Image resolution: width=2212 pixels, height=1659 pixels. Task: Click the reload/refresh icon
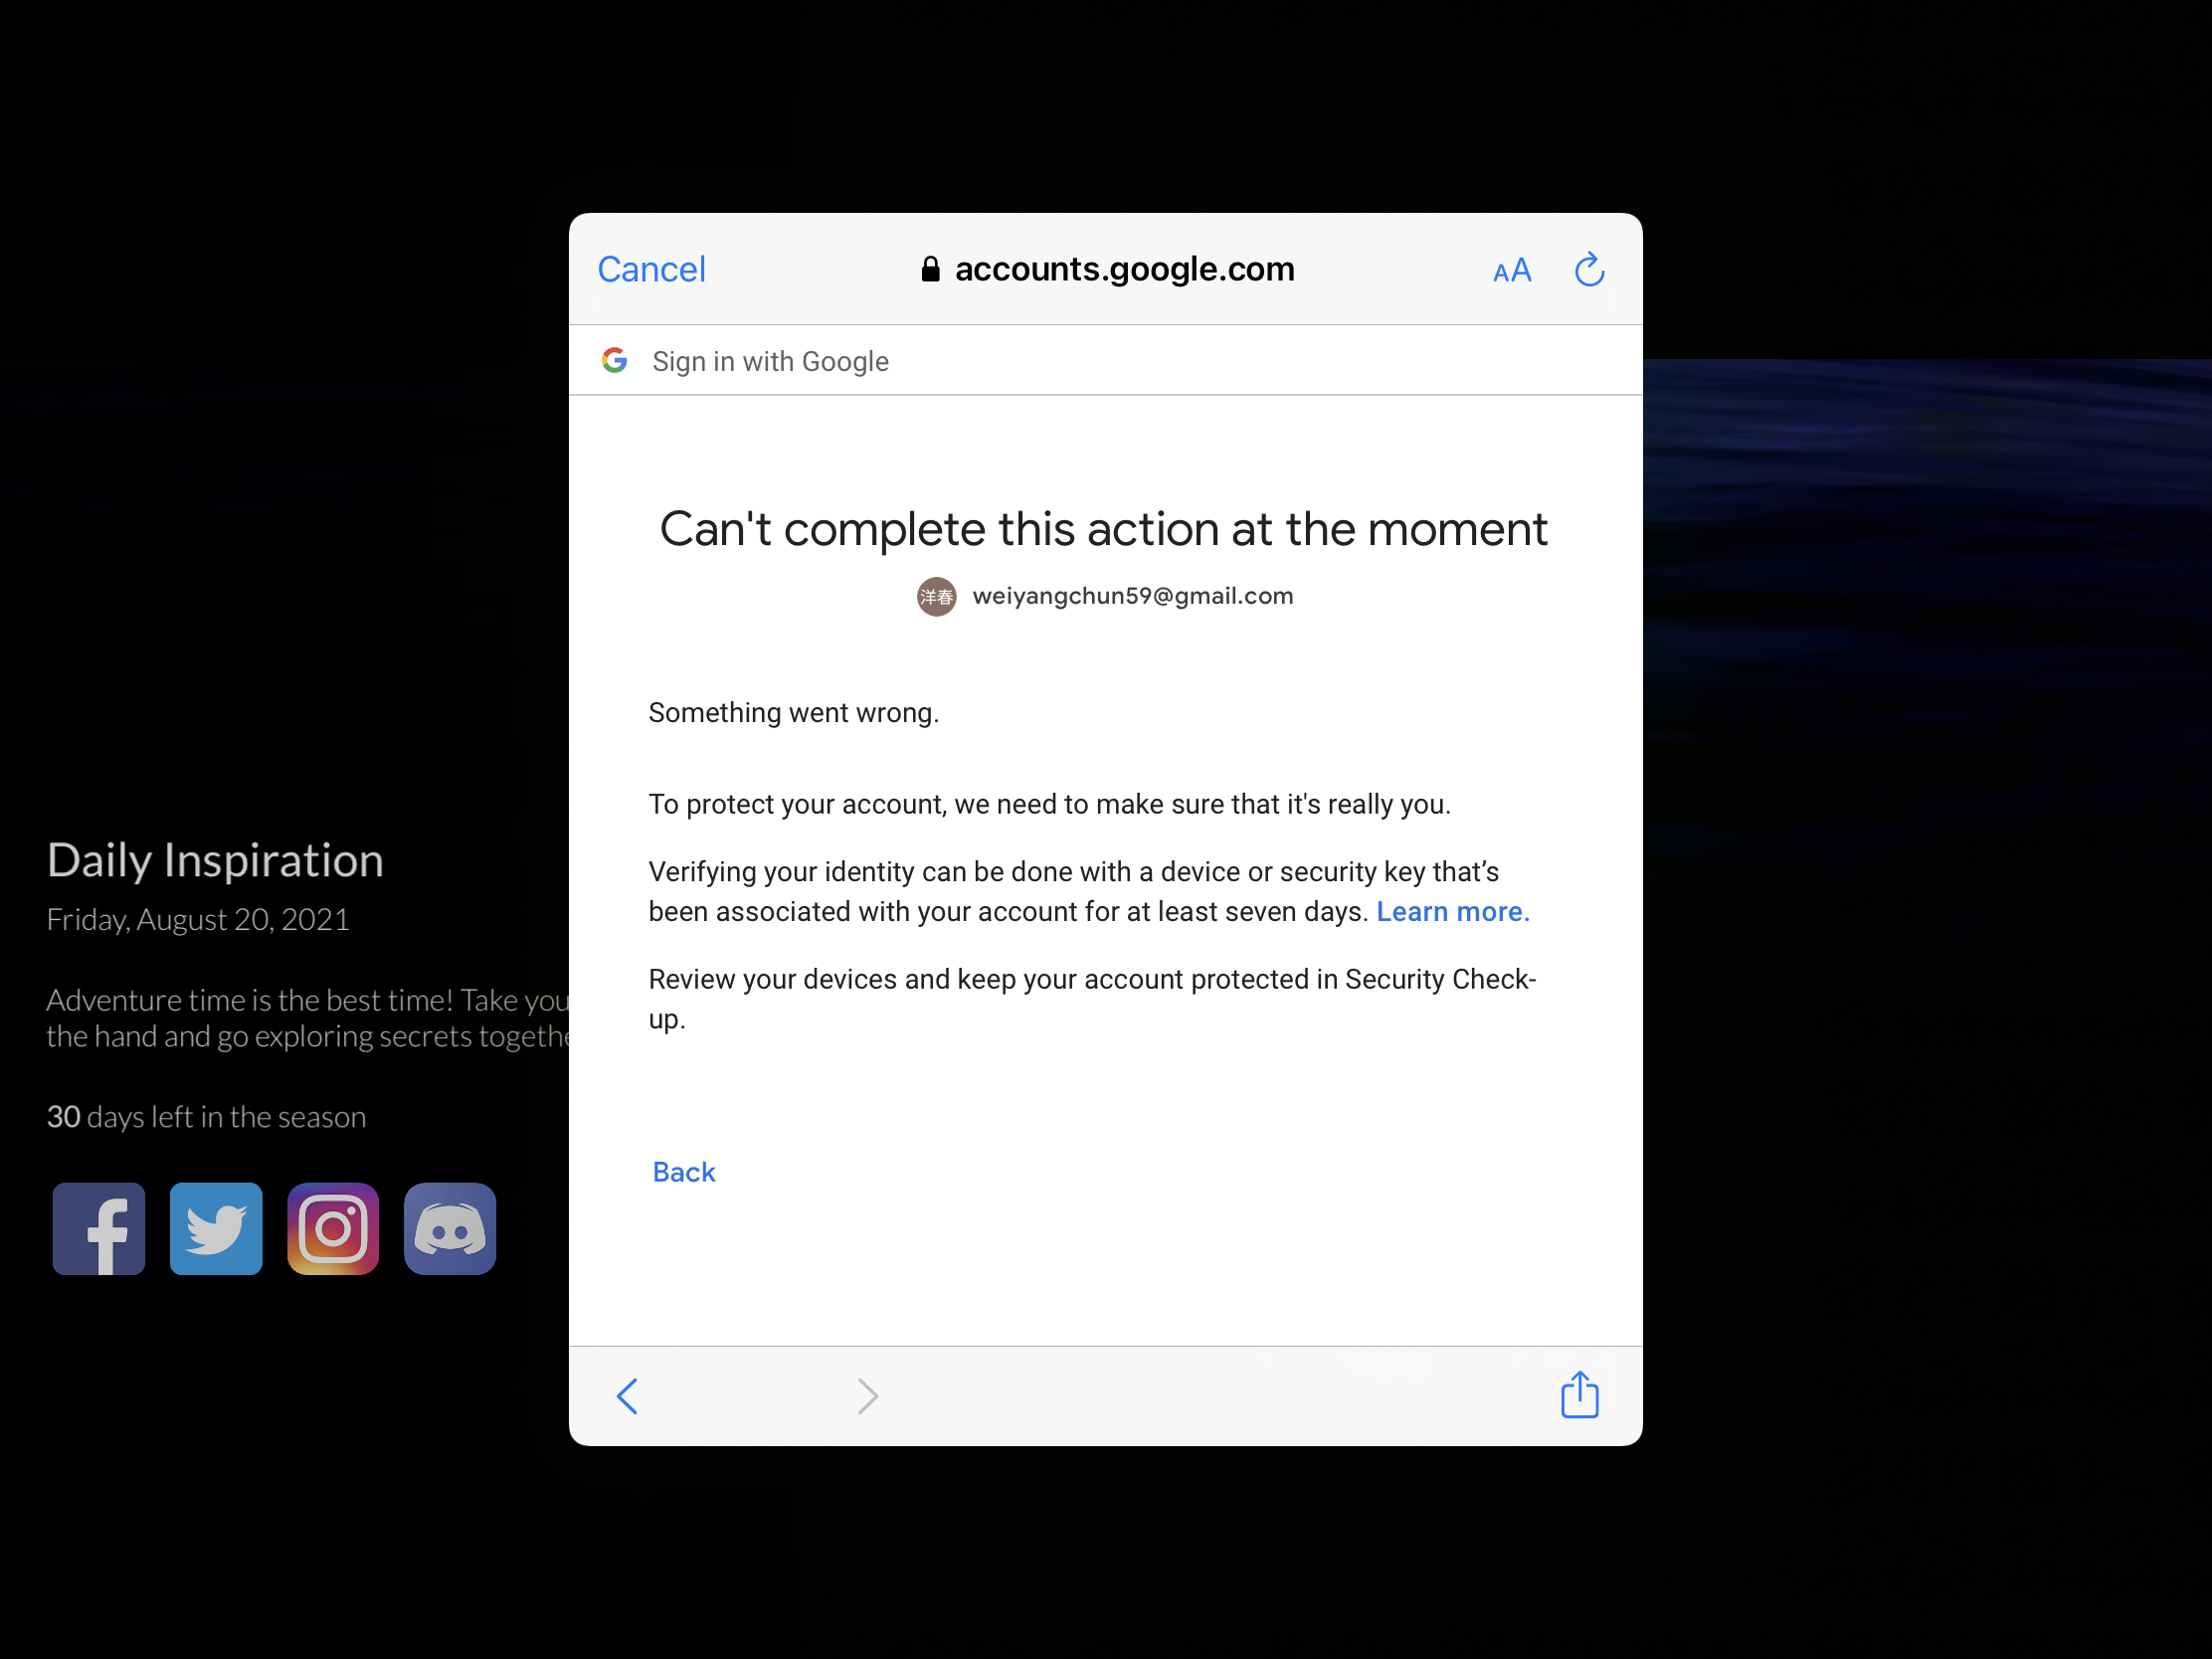1588,269
